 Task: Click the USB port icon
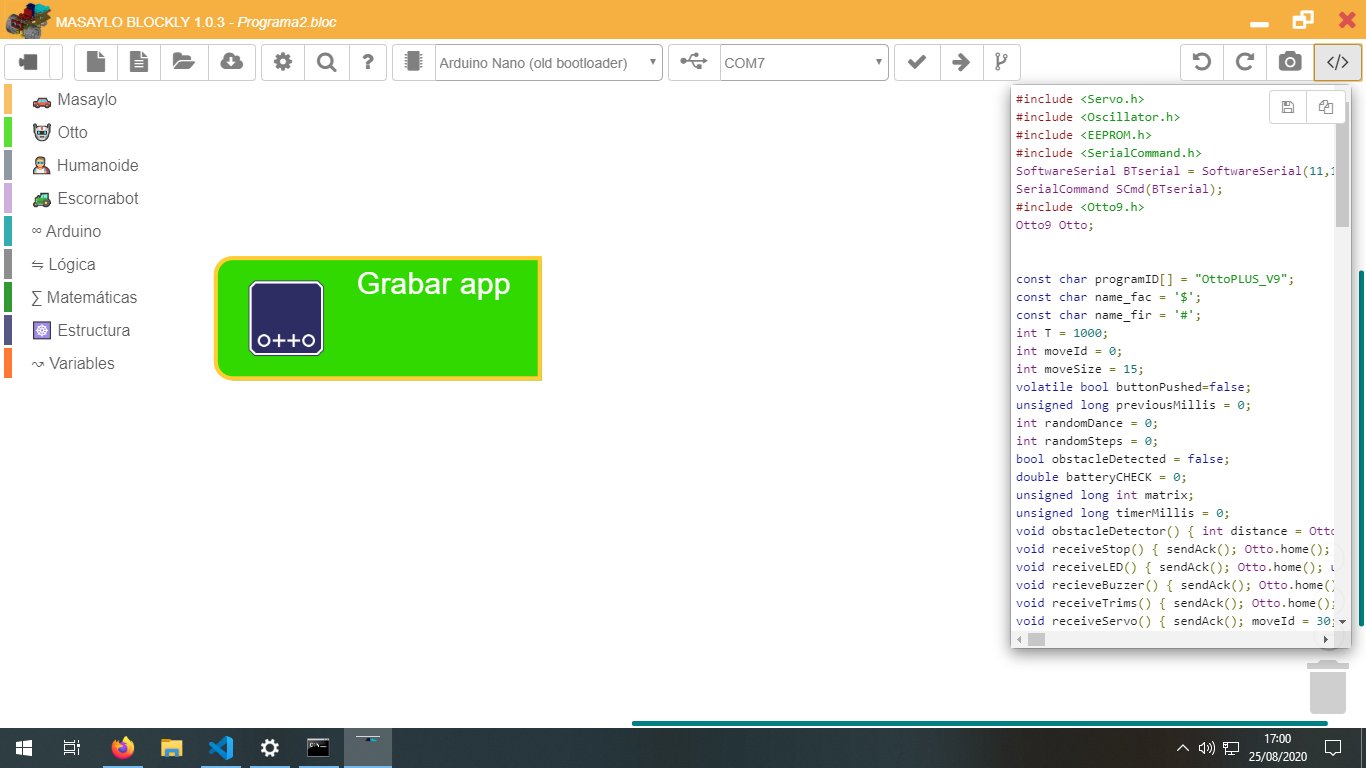693,62
